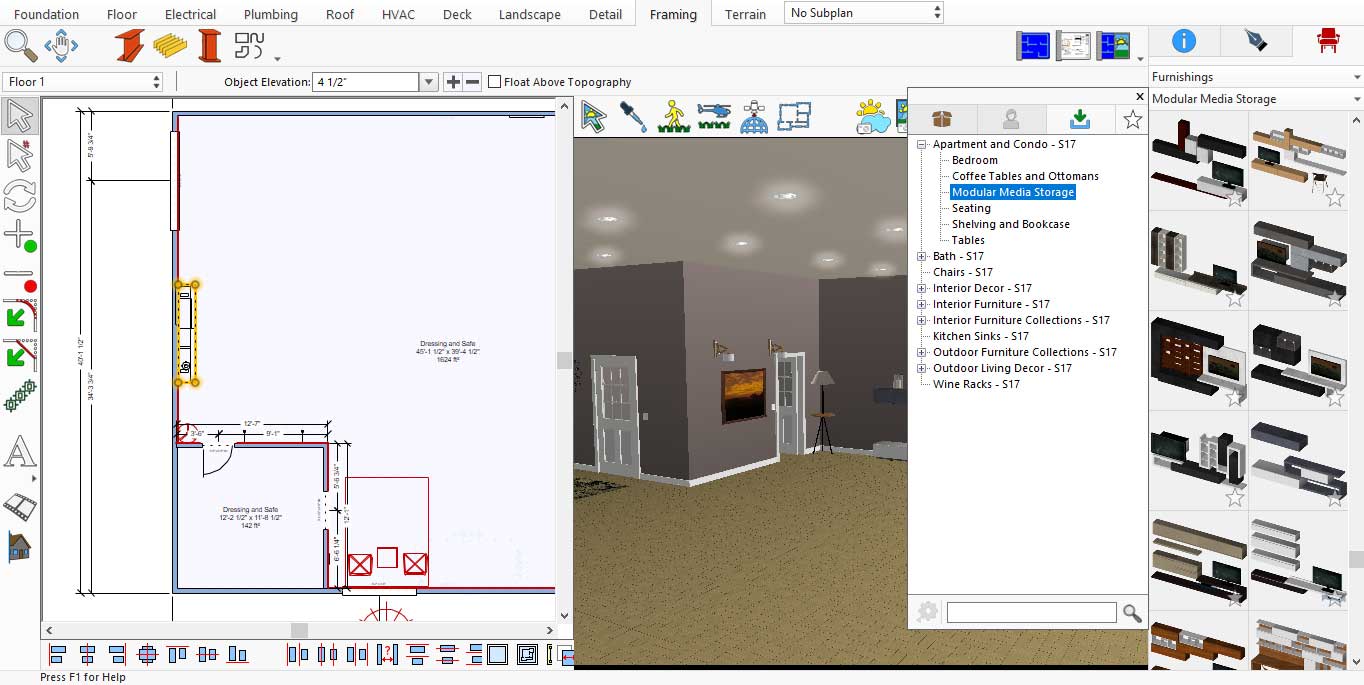This screenshot has width=1364, height=685.
Task: Click the blue information icon
Action: coord(1184,40)
